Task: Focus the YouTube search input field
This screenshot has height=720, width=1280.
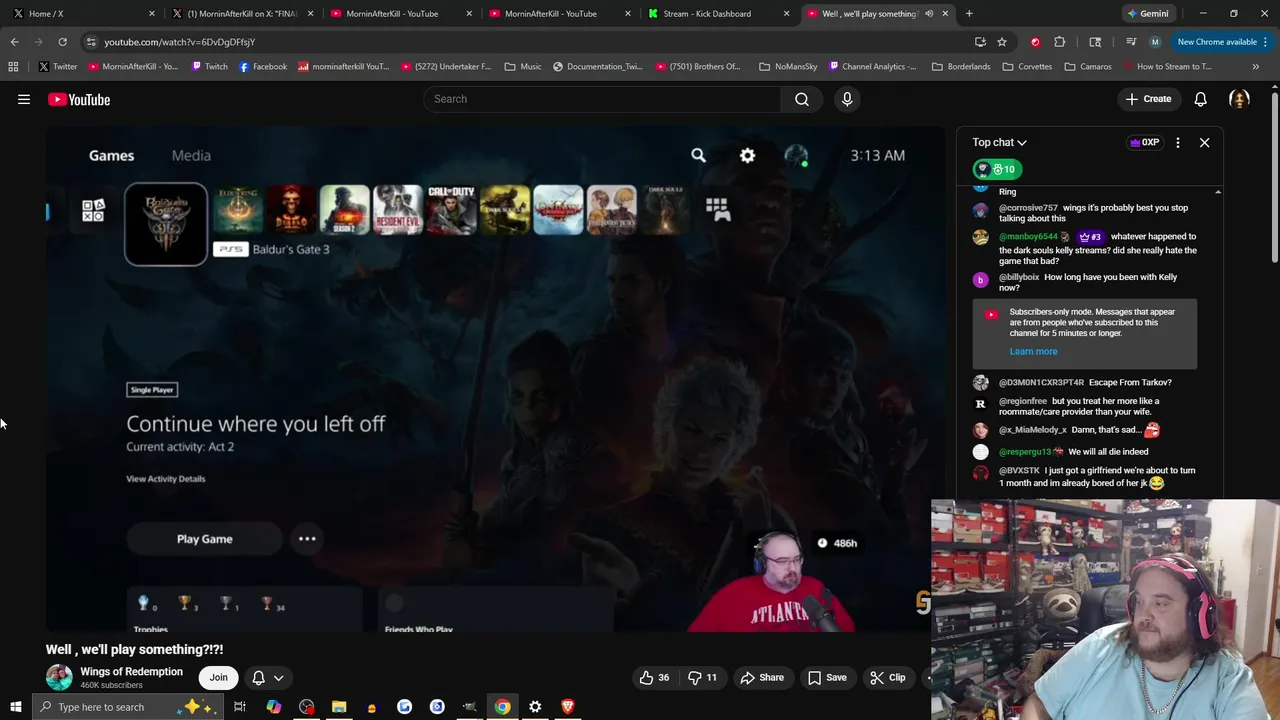Action: click(602, 99)
